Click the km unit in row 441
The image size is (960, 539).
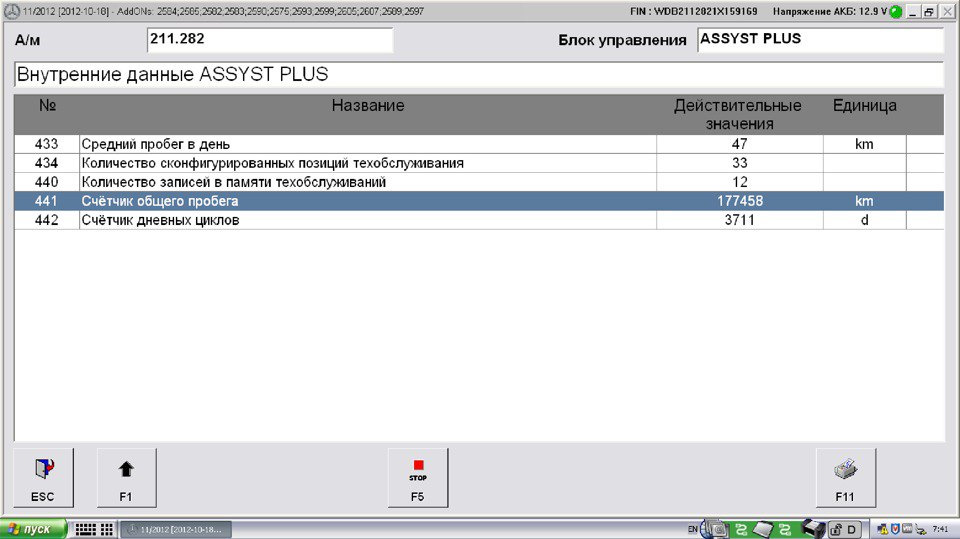coord(864,201)
